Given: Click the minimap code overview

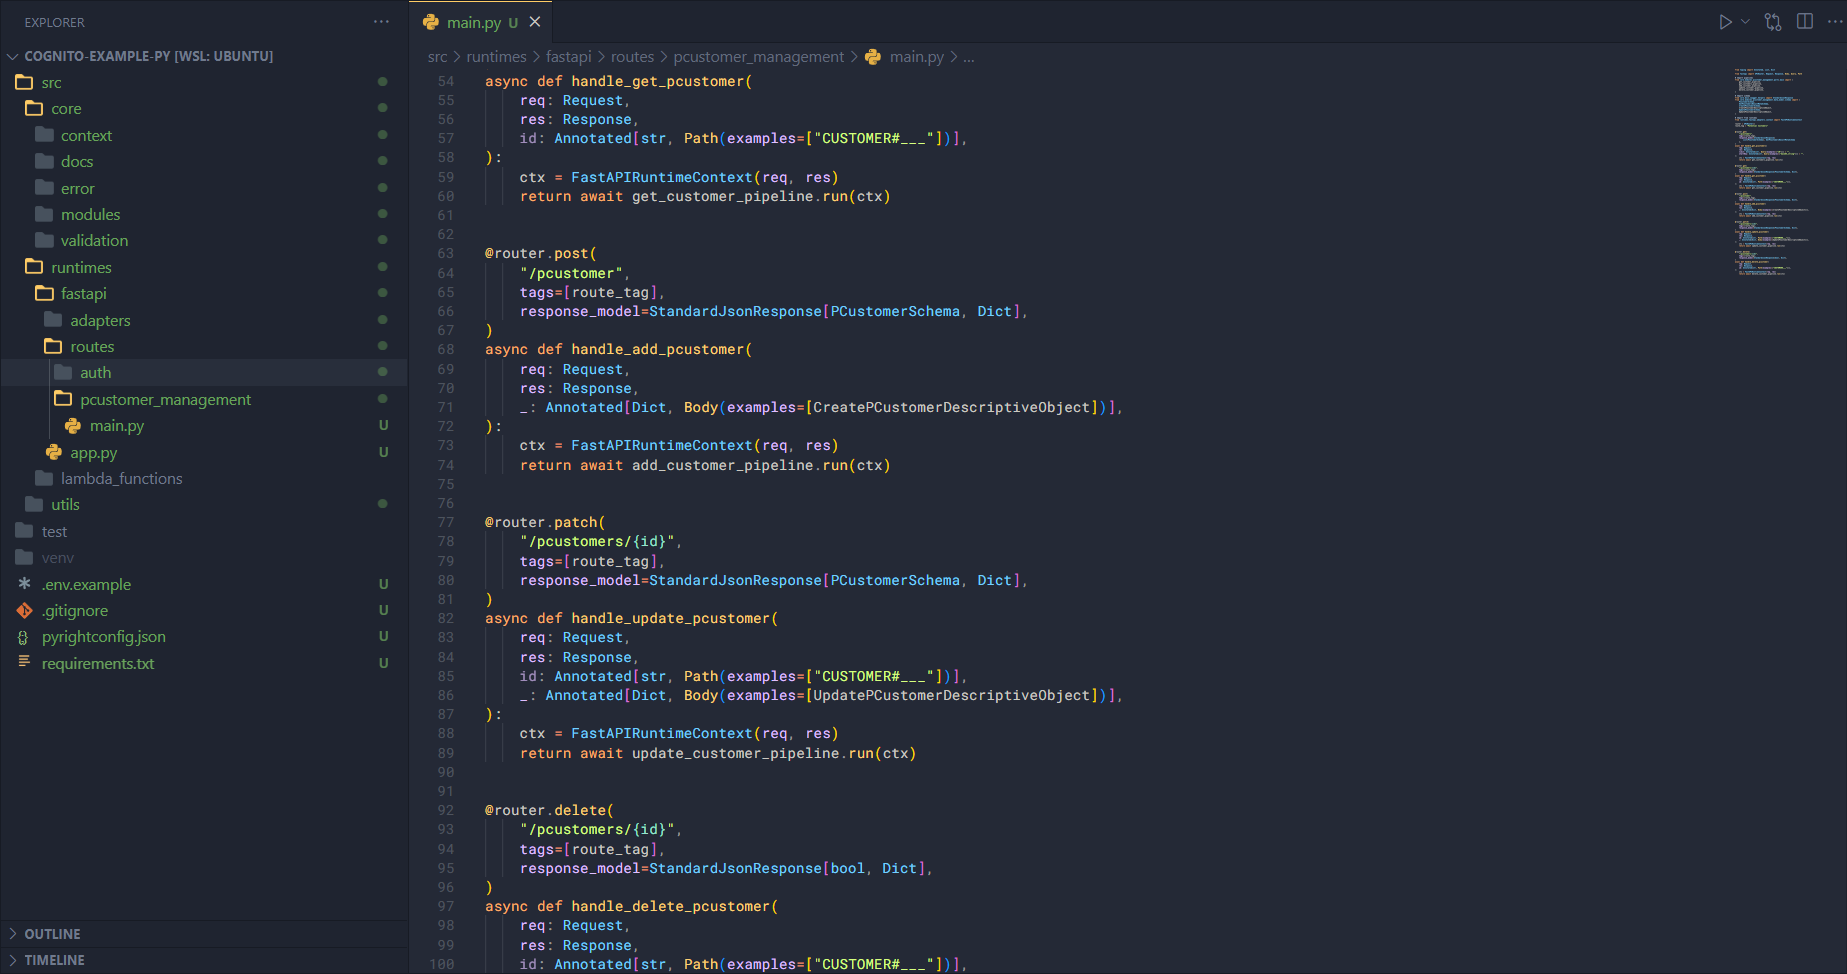Looking at the screenshot, I should [1770, 170].
